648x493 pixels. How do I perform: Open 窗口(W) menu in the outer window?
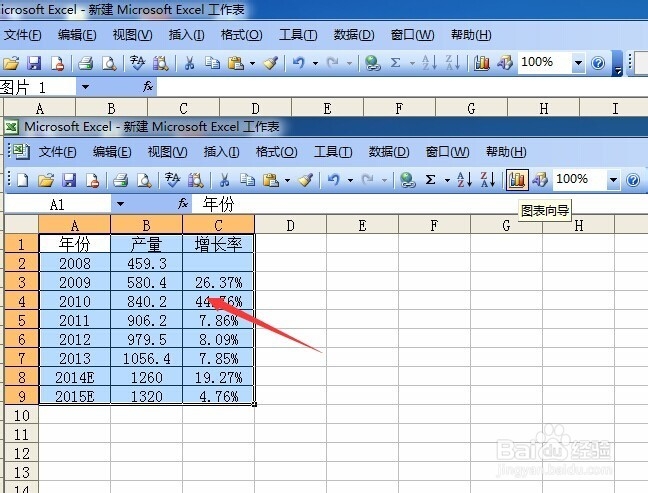point(412,35)
